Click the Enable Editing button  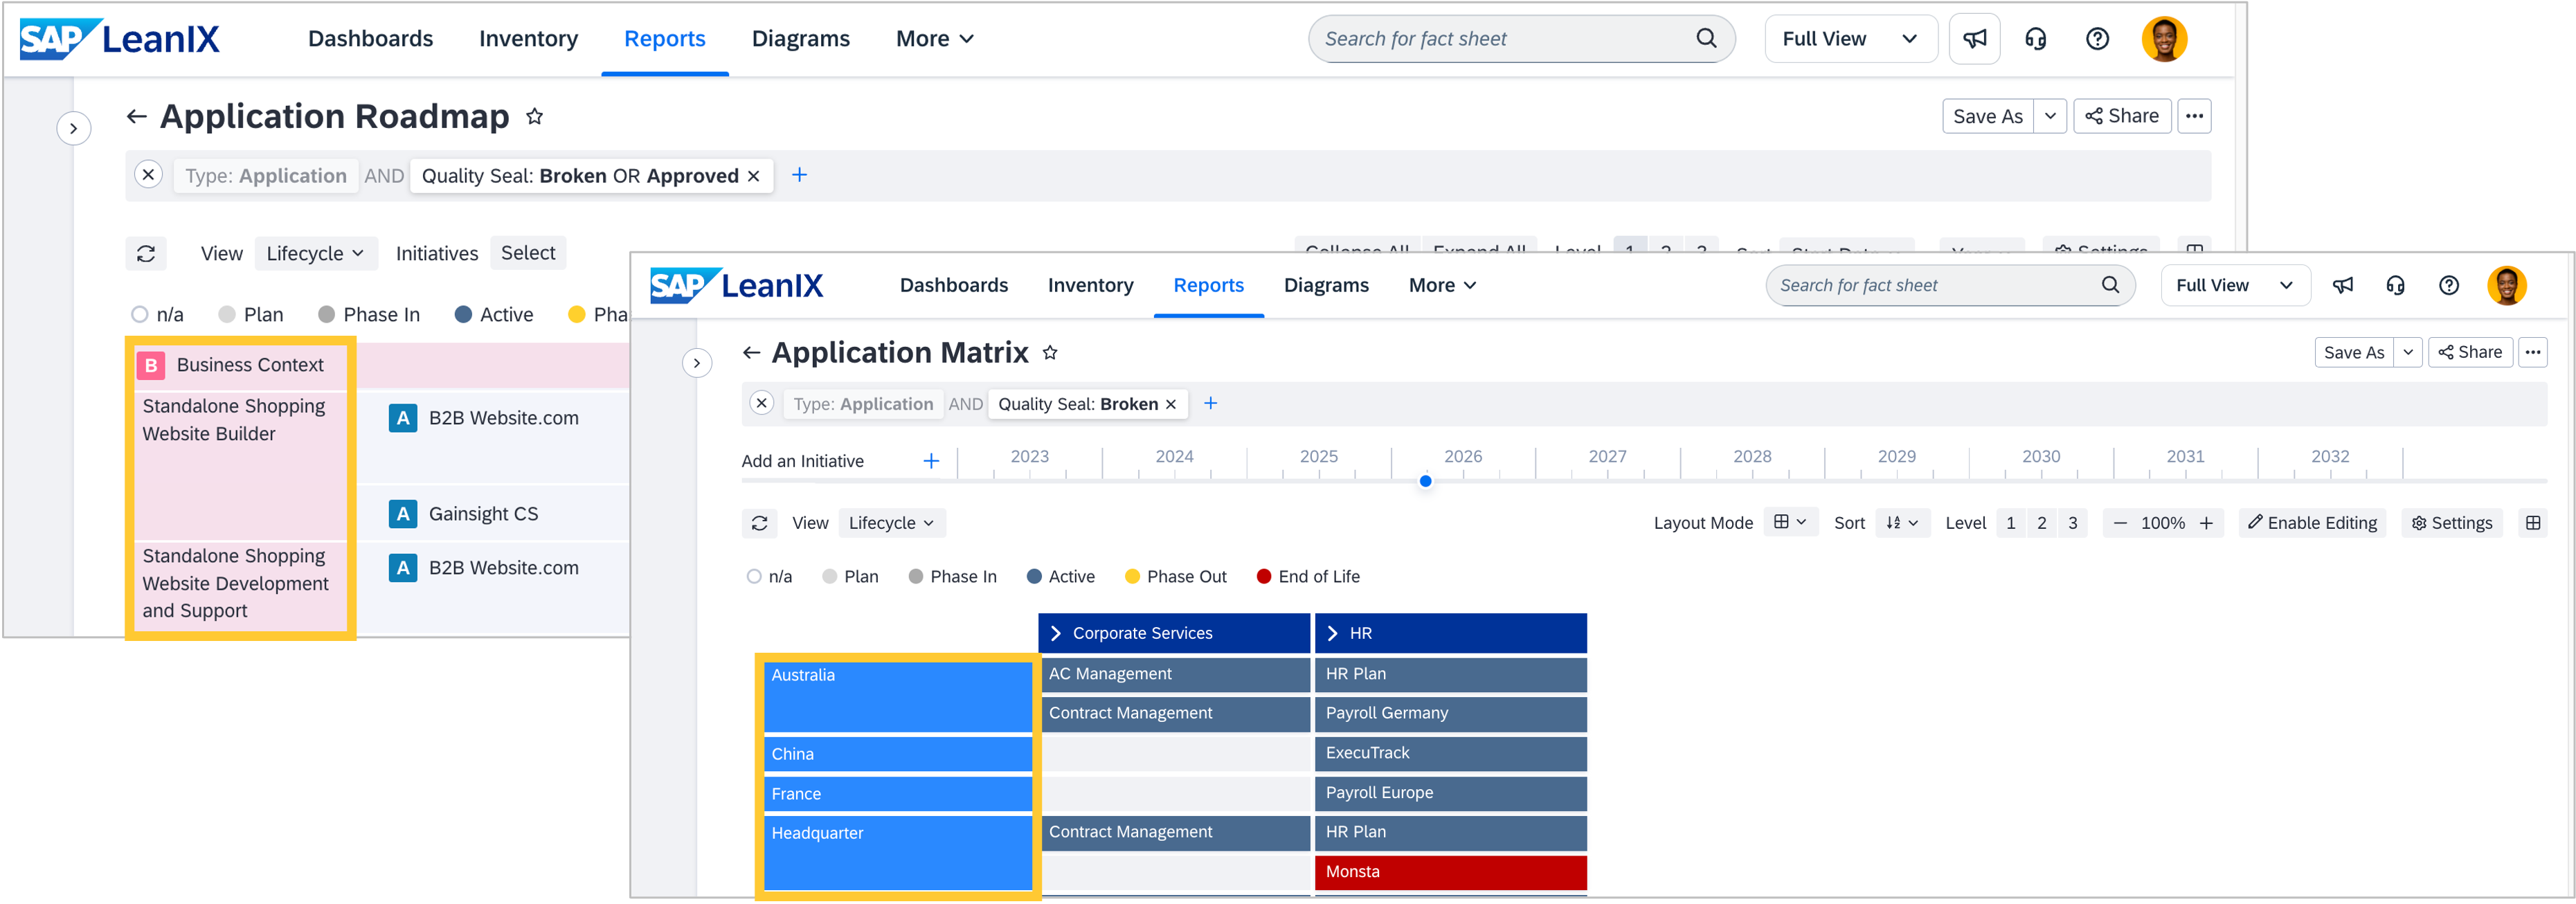click(2312, 523)
